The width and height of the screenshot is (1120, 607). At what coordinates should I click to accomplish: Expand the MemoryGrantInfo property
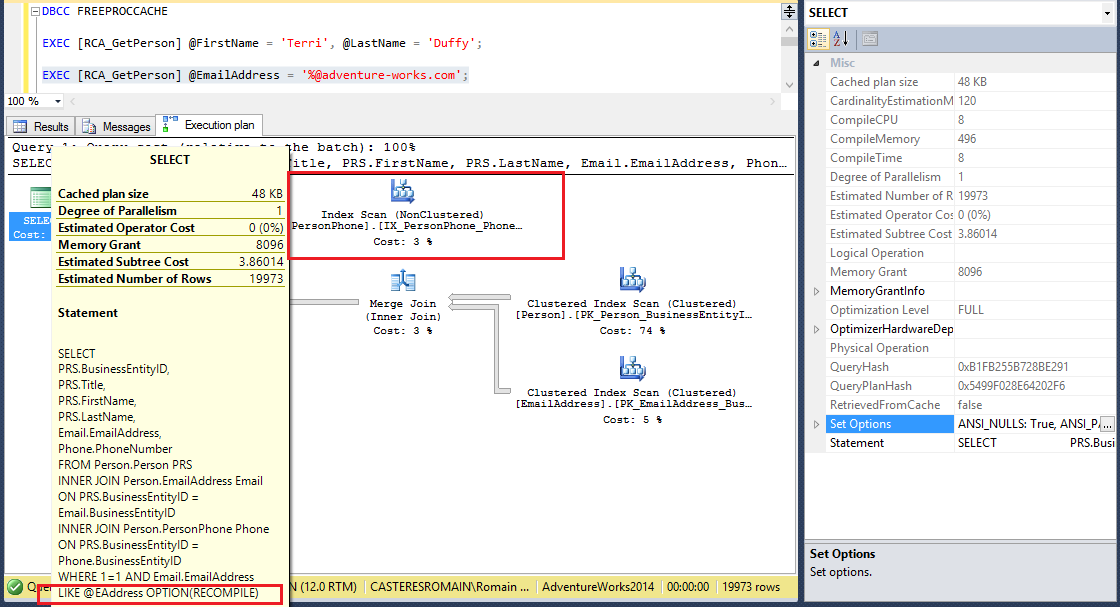(816, 291)
